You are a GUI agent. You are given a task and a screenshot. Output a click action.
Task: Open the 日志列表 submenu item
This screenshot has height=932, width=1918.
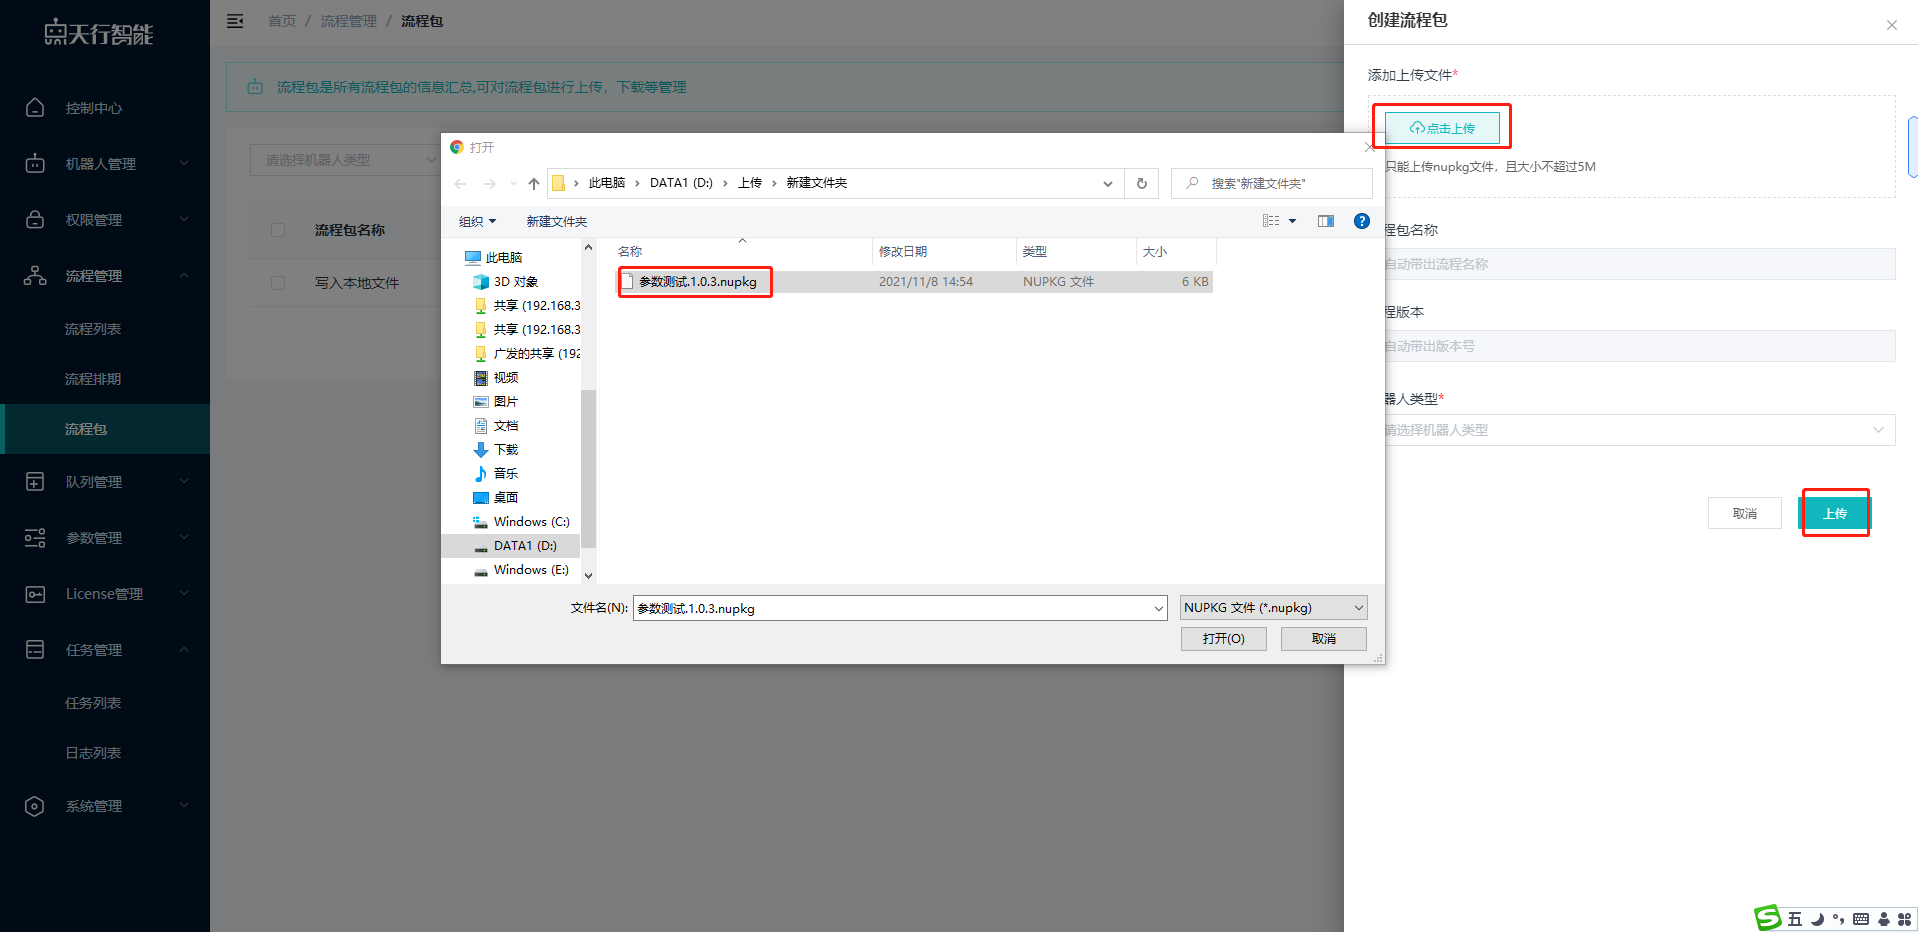(x=93, y=753)
